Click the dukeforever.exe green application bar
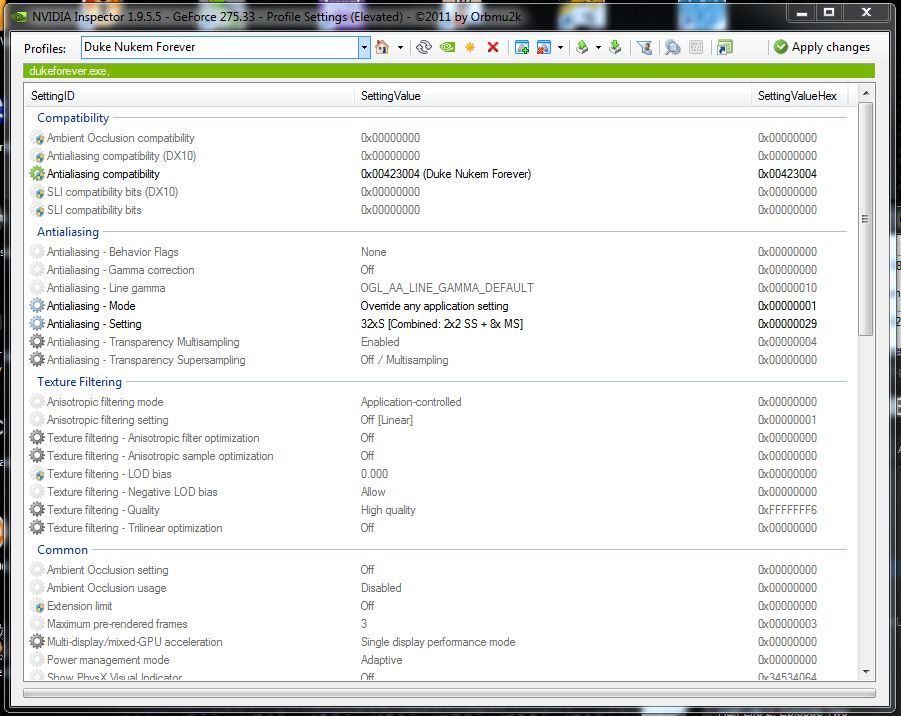This screenshot has width=901, height=716. 449,71
